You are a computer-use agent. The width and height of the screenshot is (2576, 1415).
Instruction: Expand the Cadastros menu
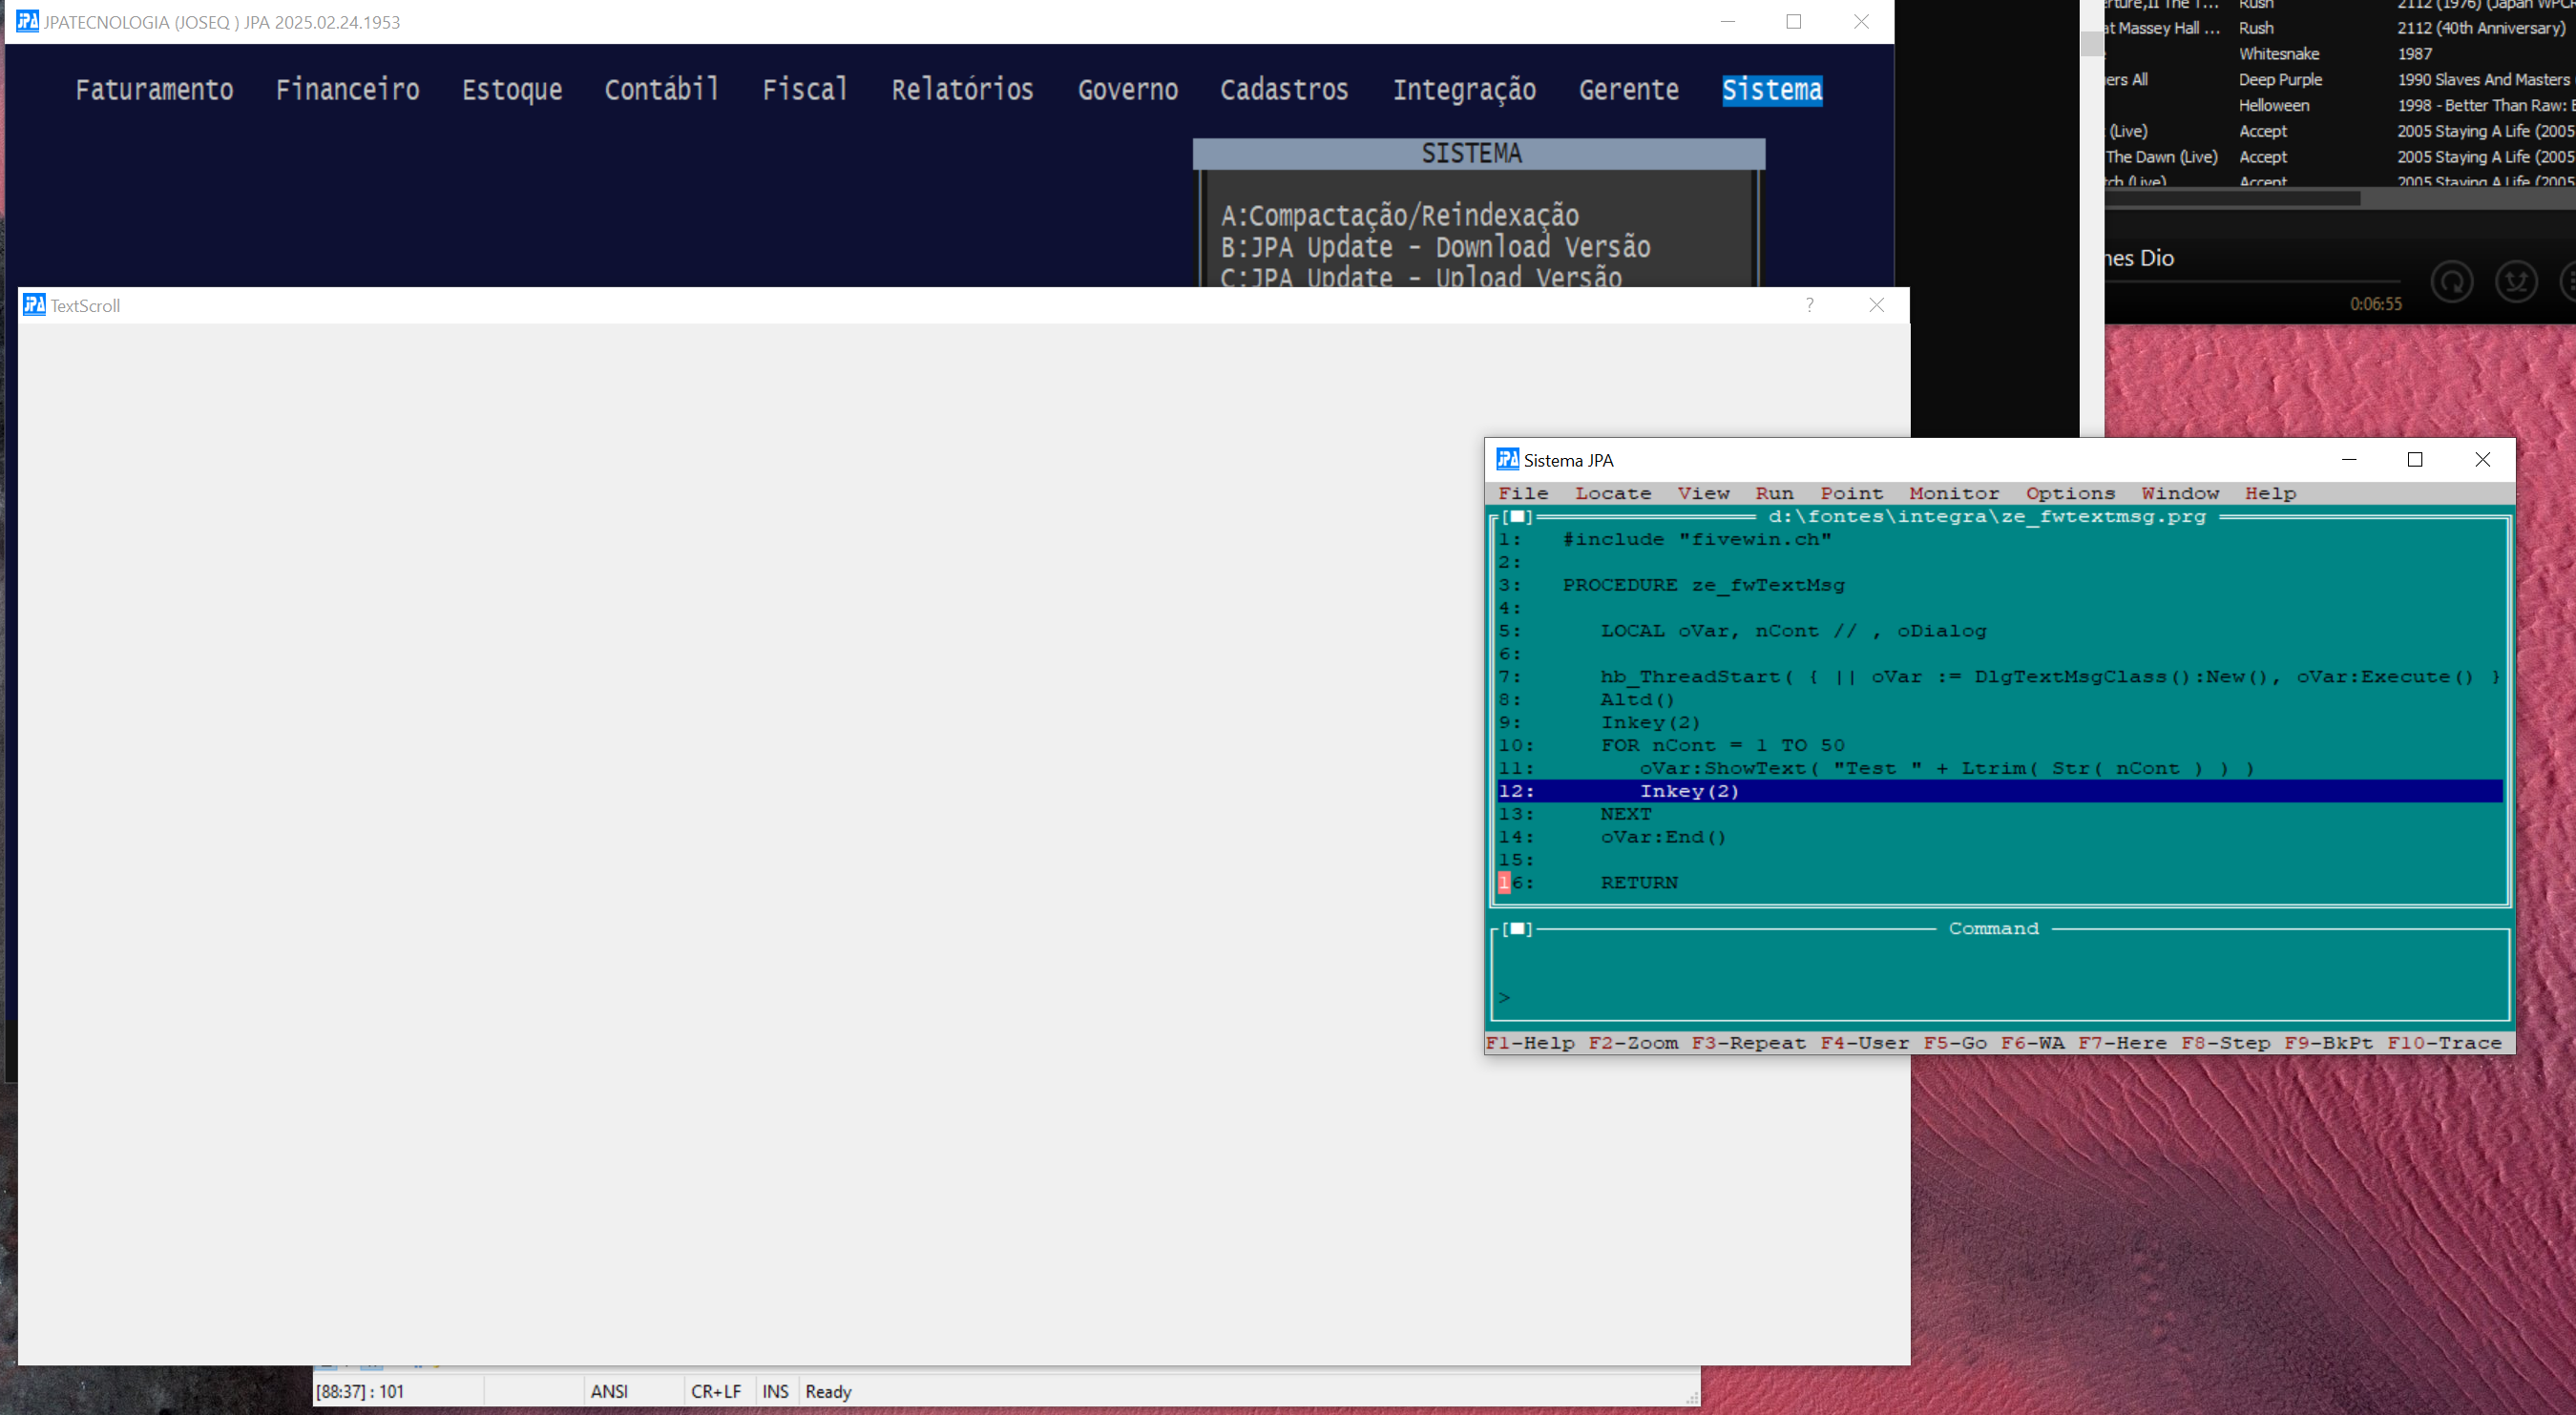[1283, 90]
